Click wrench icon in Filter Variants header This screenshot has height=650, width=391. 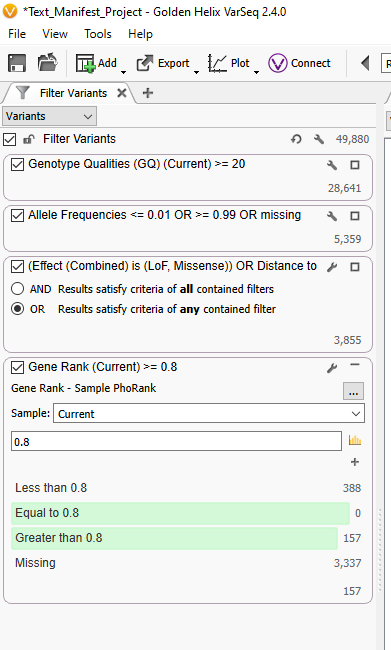(x=318, y=139)
